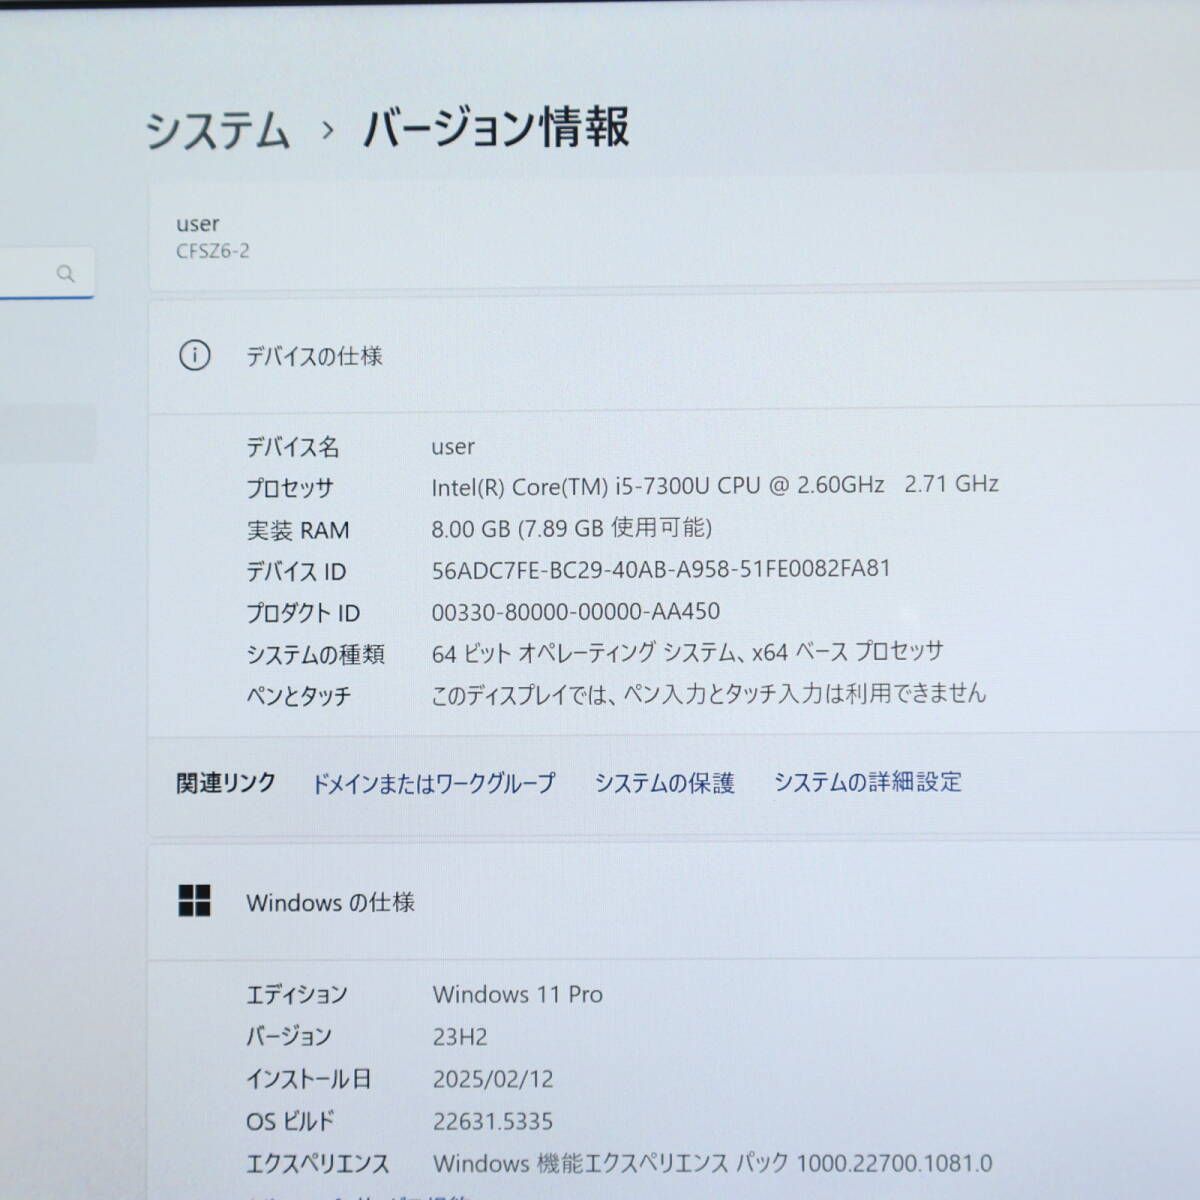Select the experience pack 1000.22700.1081.0 value
This screenshot has height=1200, width=1200.
pos(712,1163)
